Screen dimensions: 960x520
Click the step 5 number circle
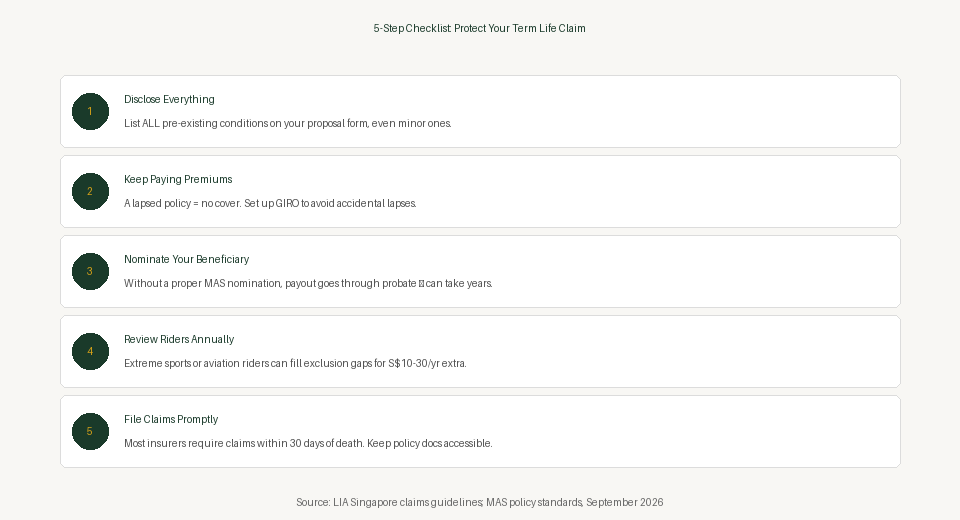coord(90,432)
